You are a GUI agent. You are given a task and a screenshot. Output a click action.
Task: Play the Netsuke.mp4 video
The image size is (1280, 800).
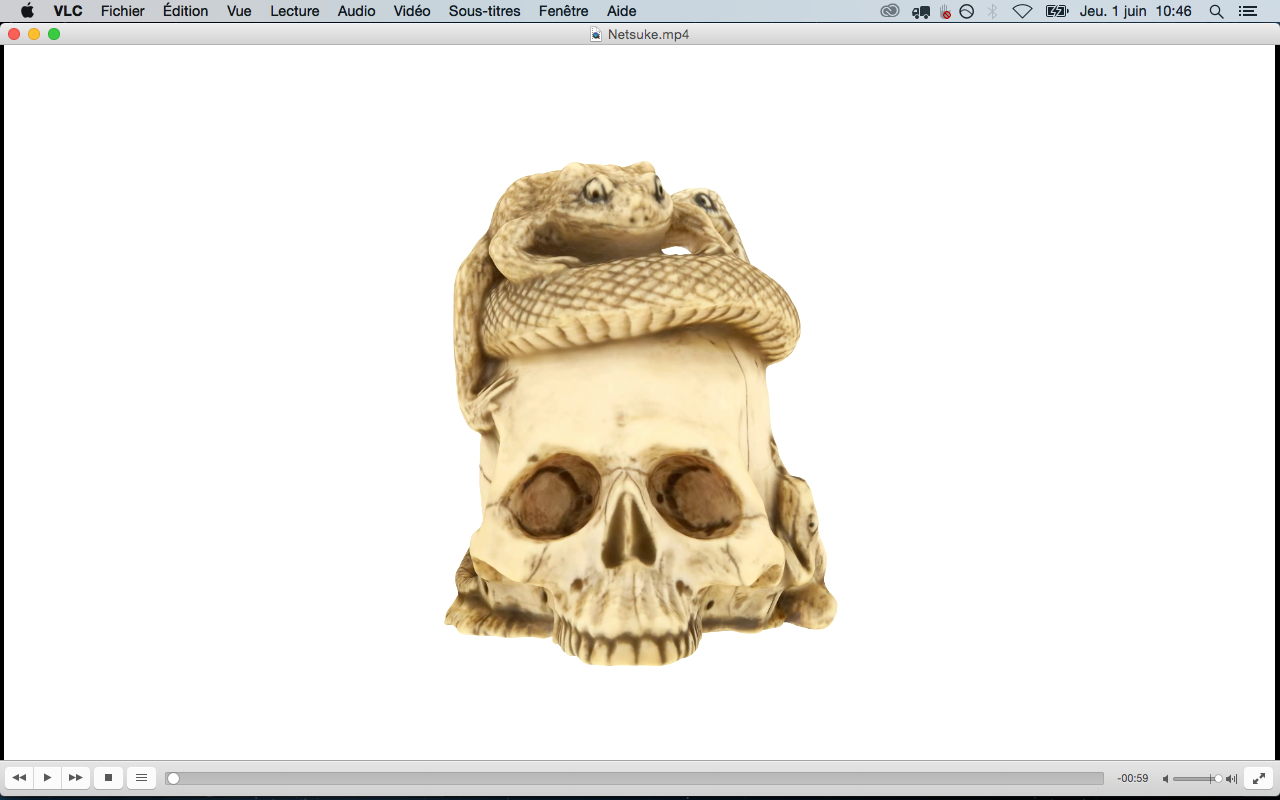point(47,778)
